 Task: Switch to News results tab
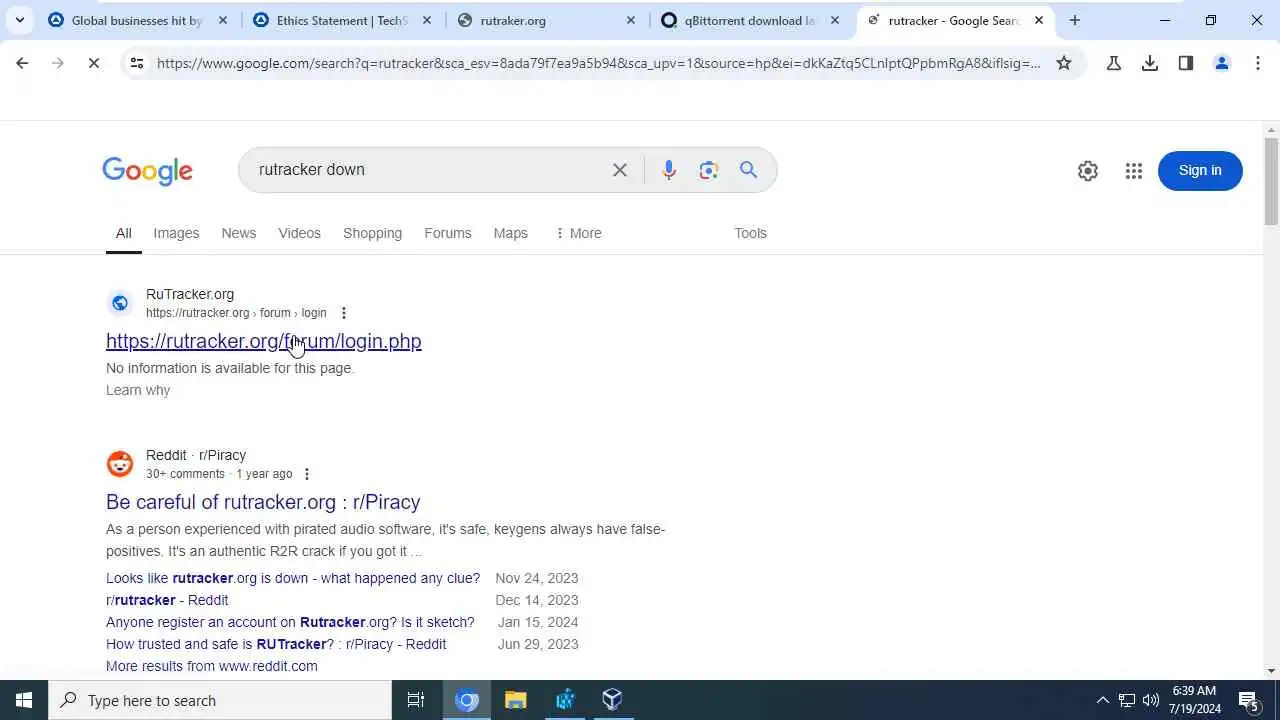click(238, 233)
